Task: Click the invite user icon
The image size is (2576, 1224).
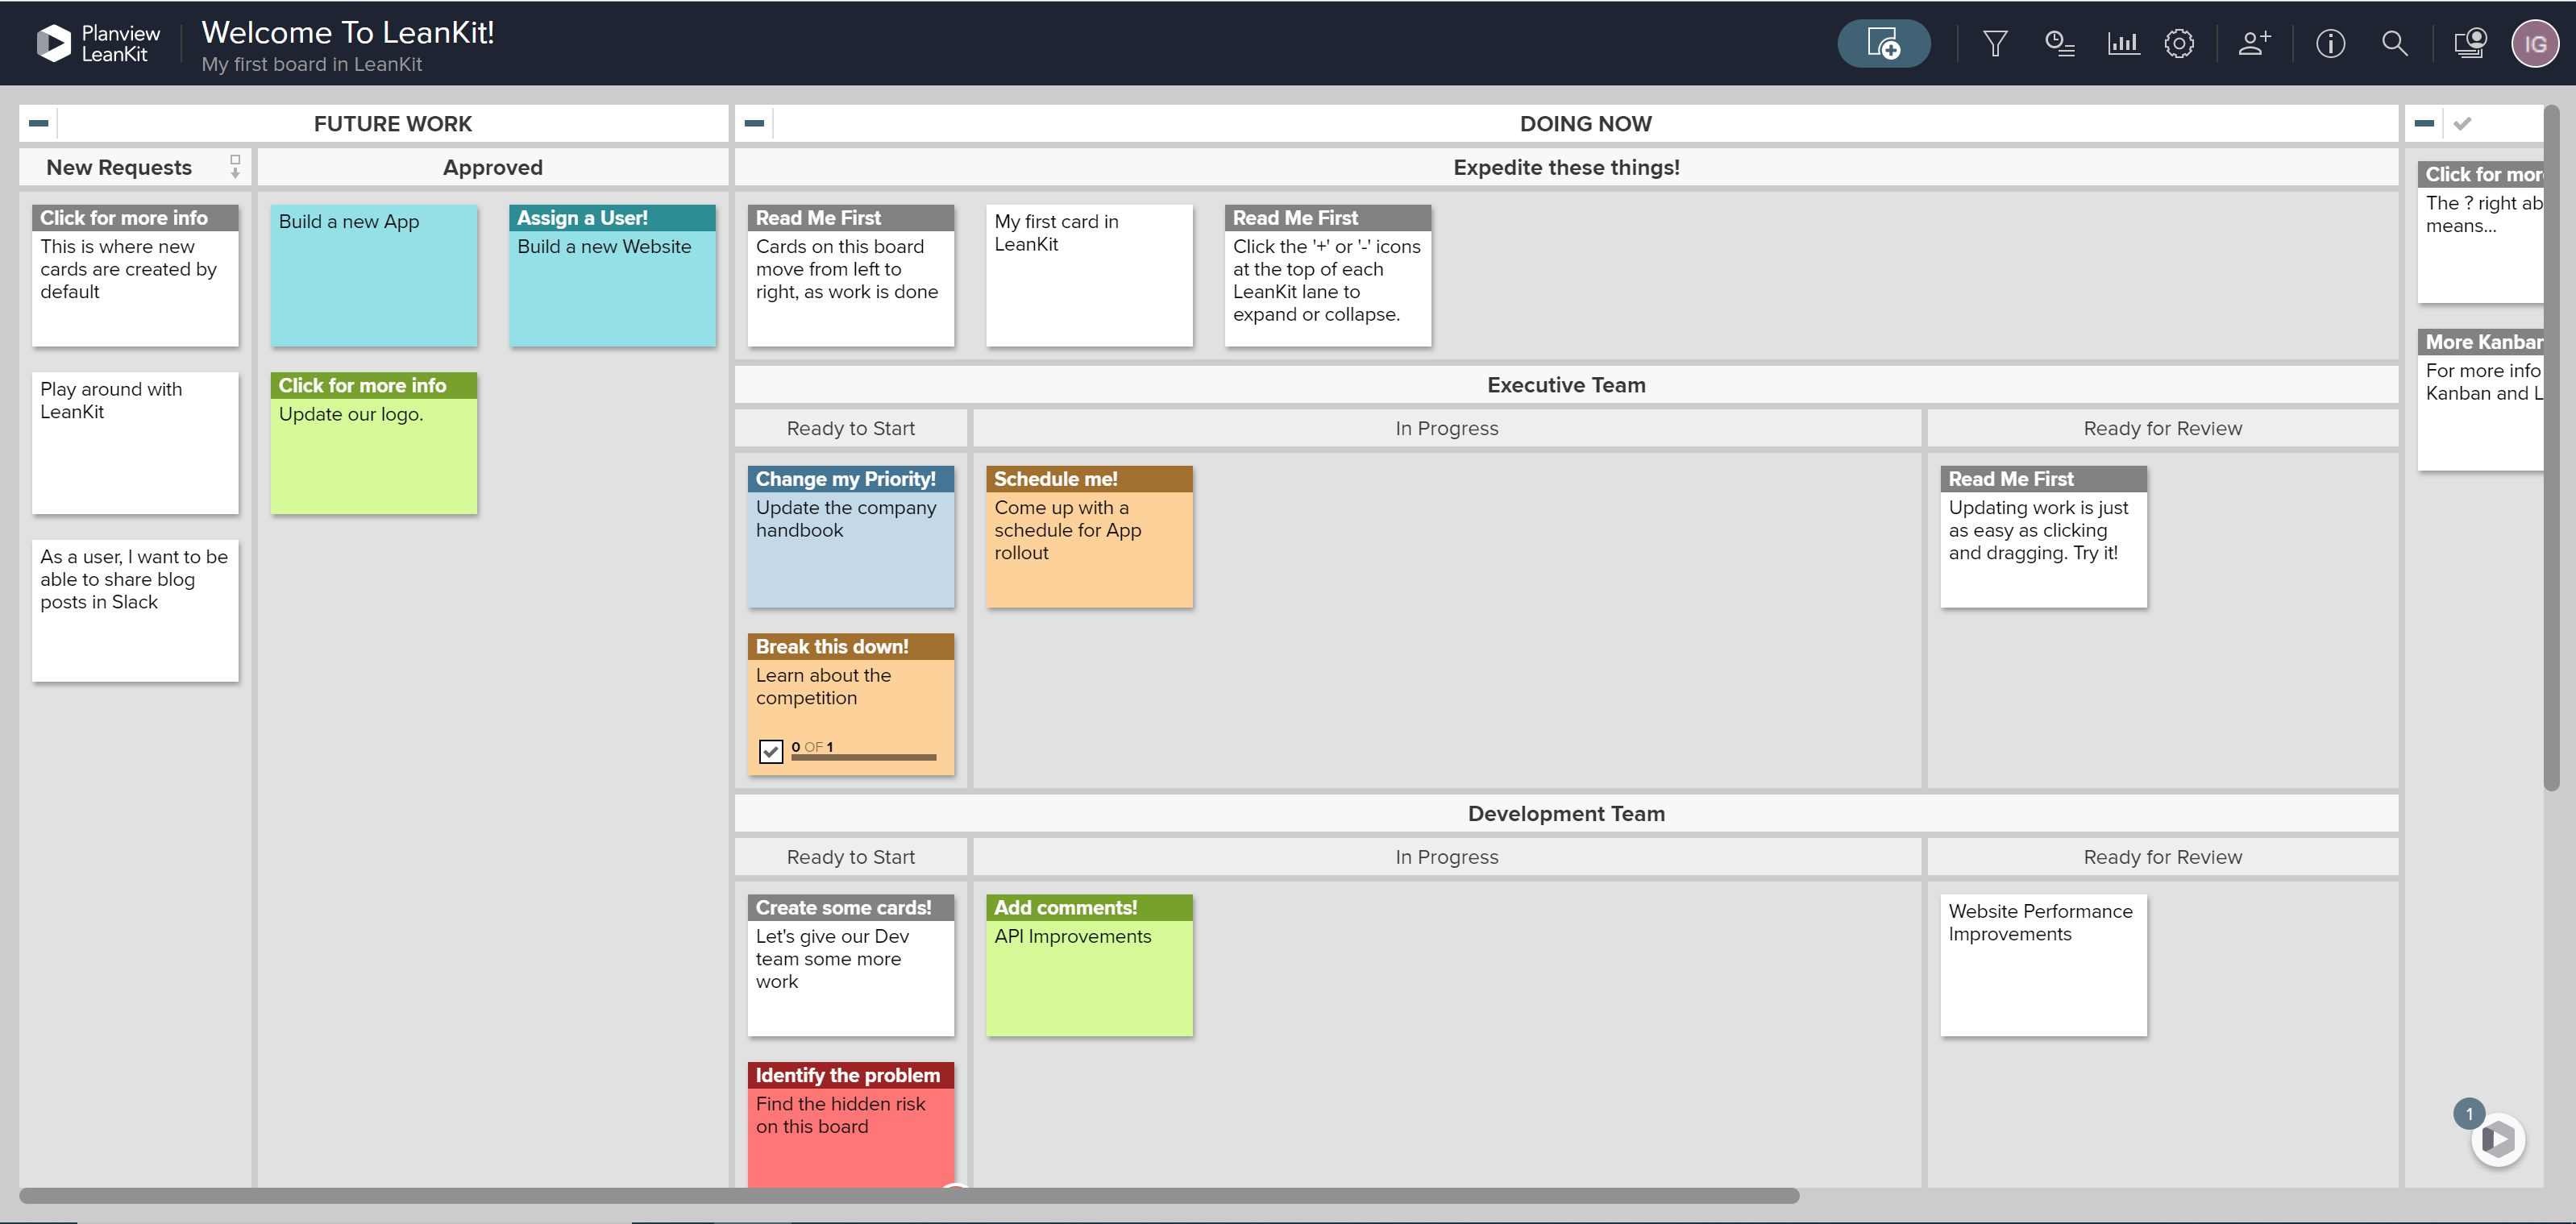Action: click(x=2254, y=43)
